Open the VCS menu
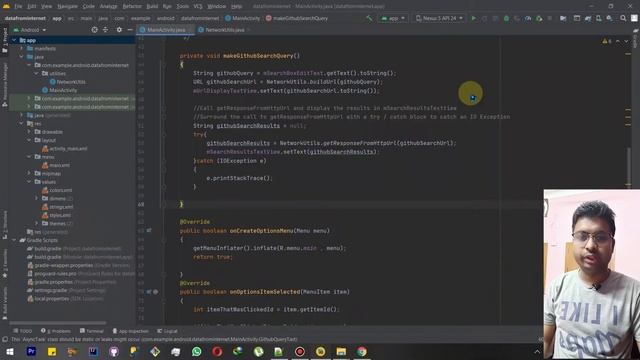640x360 pixels. pyautogui.click(x=198, y=6)
